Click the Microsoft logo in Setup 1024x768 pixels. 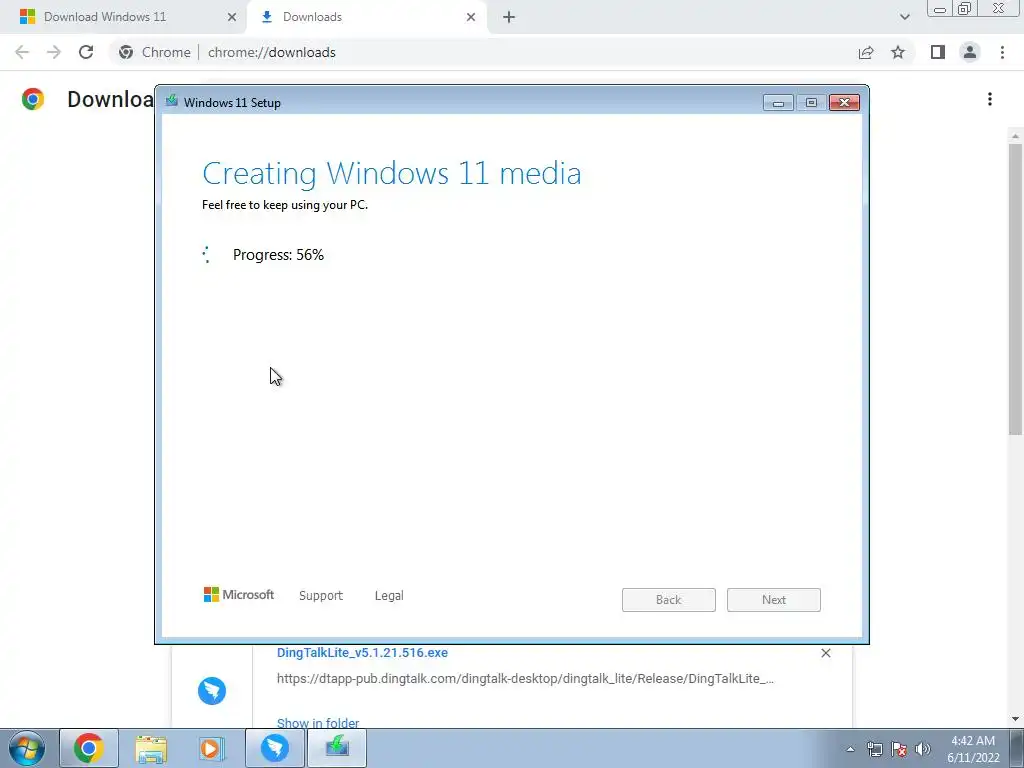[239, 595]
